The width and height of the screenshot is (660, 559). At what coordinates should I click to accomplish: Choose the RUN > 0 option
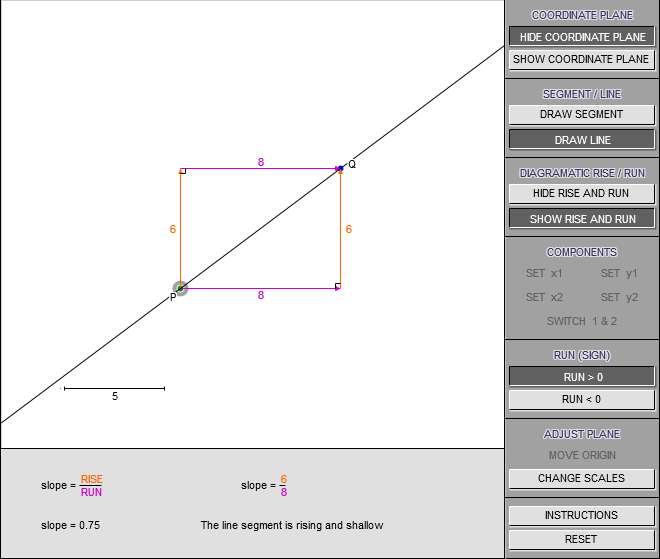582,377
